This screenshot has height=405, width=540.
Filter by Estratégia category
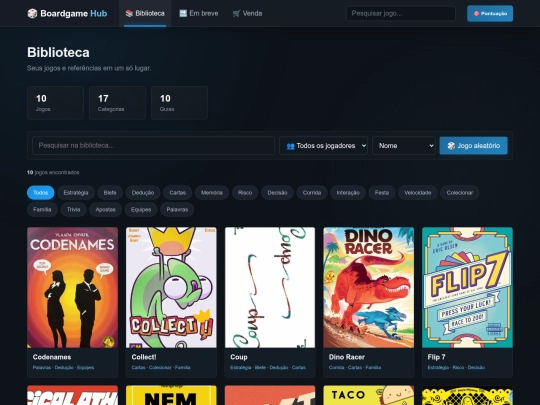click(76, 193)
